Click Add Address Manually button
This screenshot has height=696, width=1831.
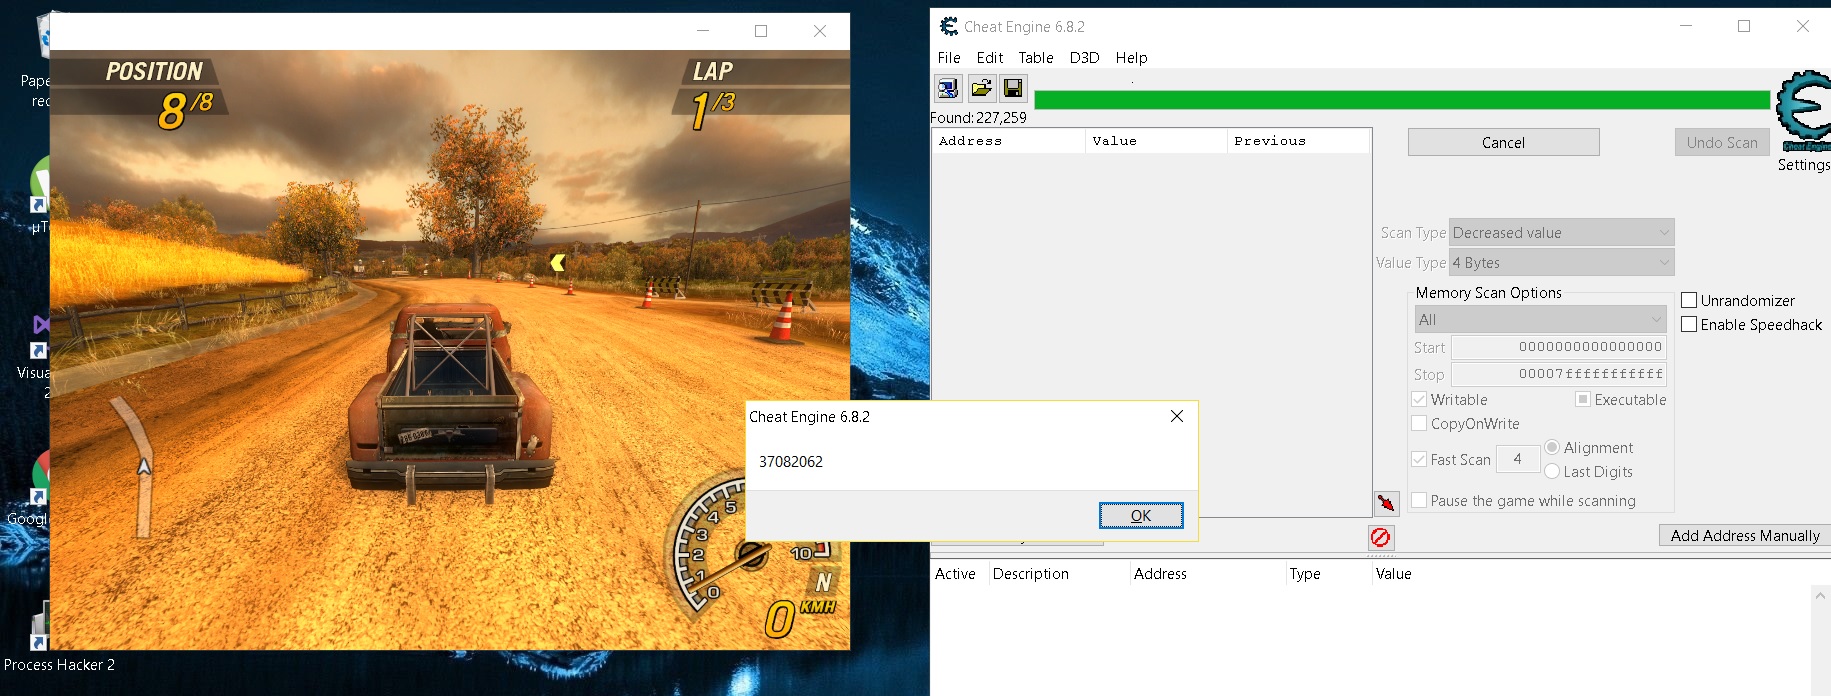pos(1745,535)
